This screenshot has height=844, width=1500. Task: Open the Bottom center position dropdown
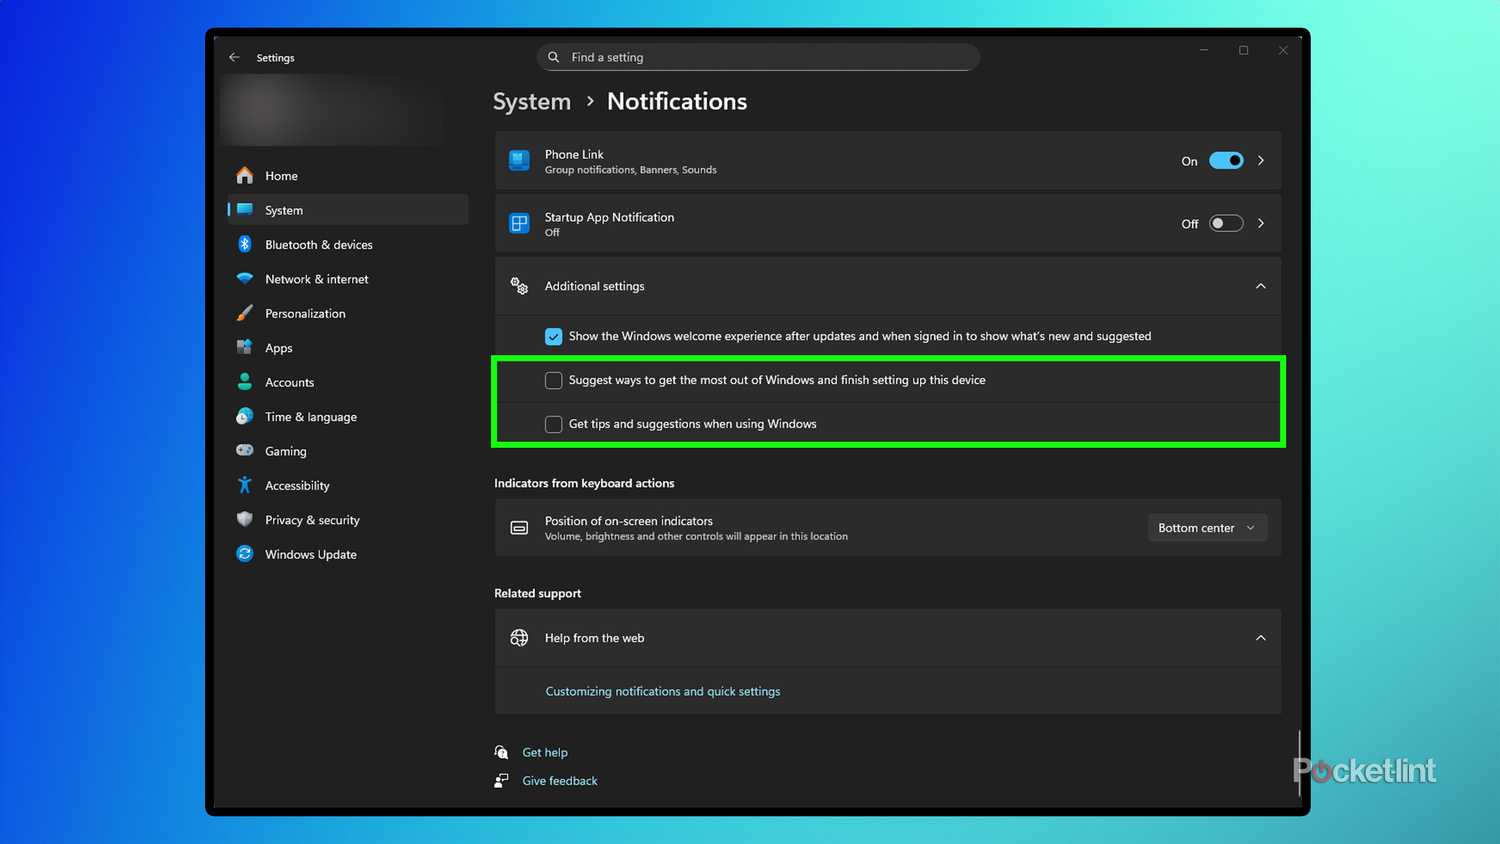click(1207, 527)
